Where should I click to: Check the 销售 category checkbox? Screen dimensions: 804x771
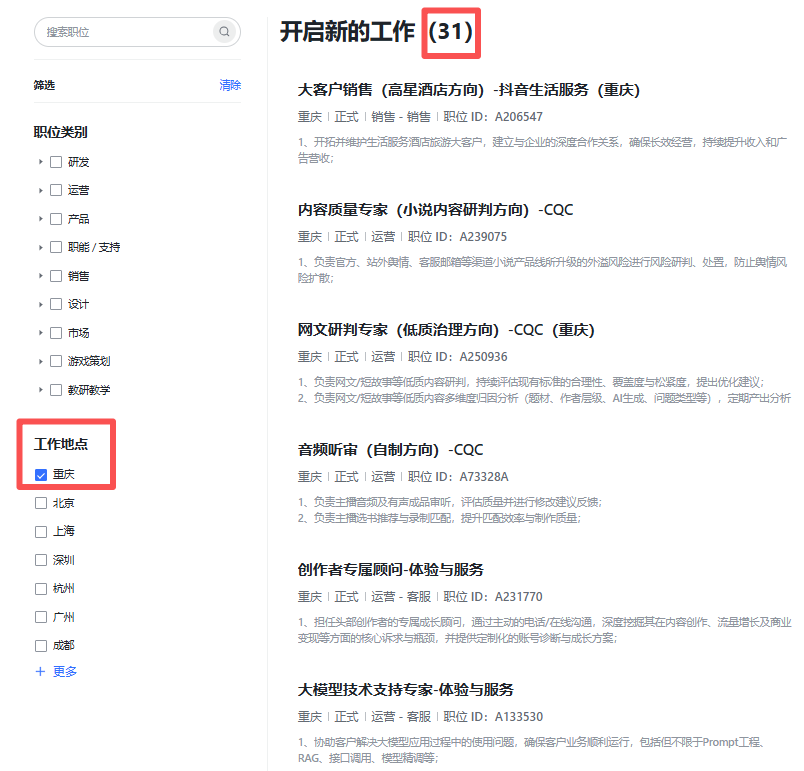coord(56,276)
